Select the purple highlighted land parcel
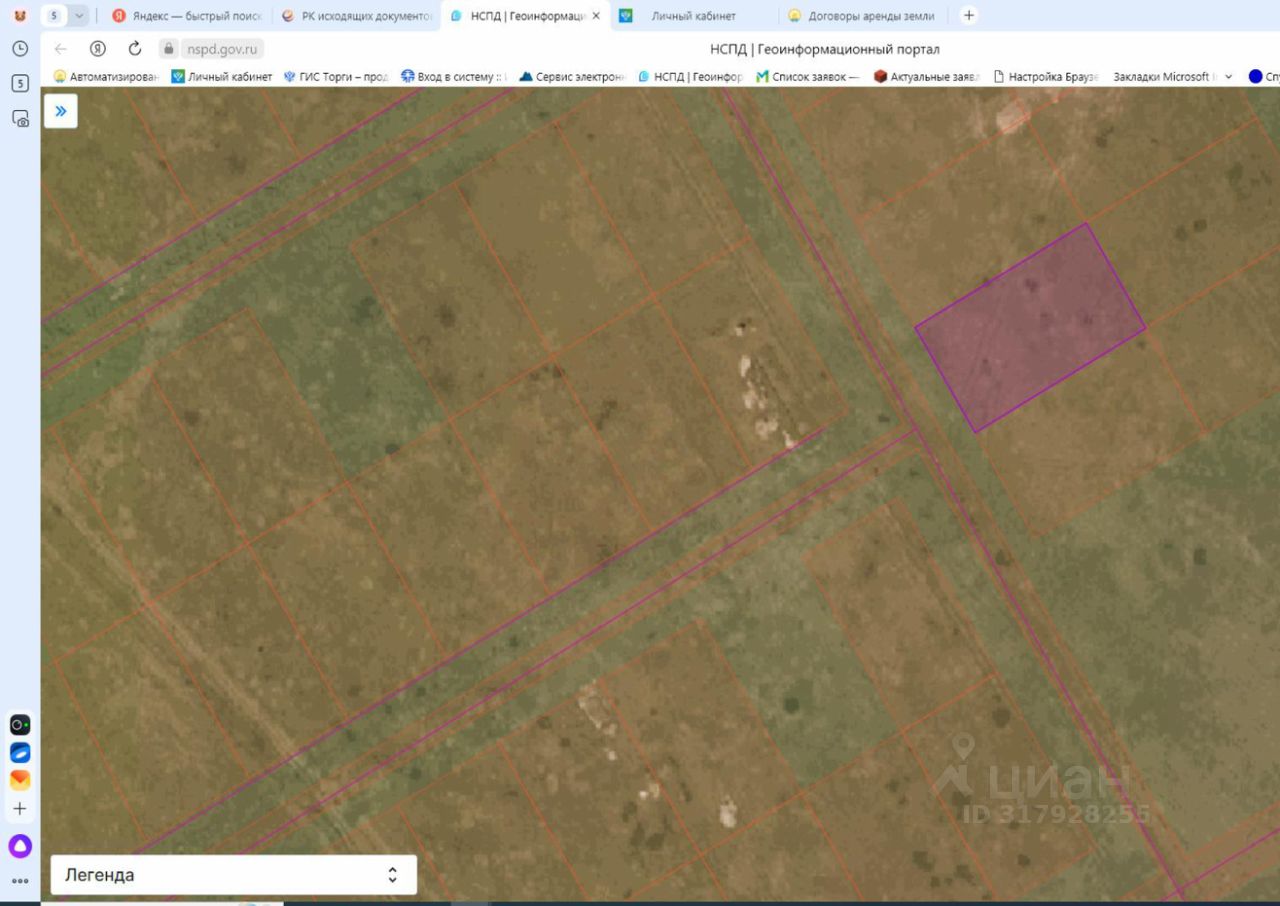 coord(1030,328)
